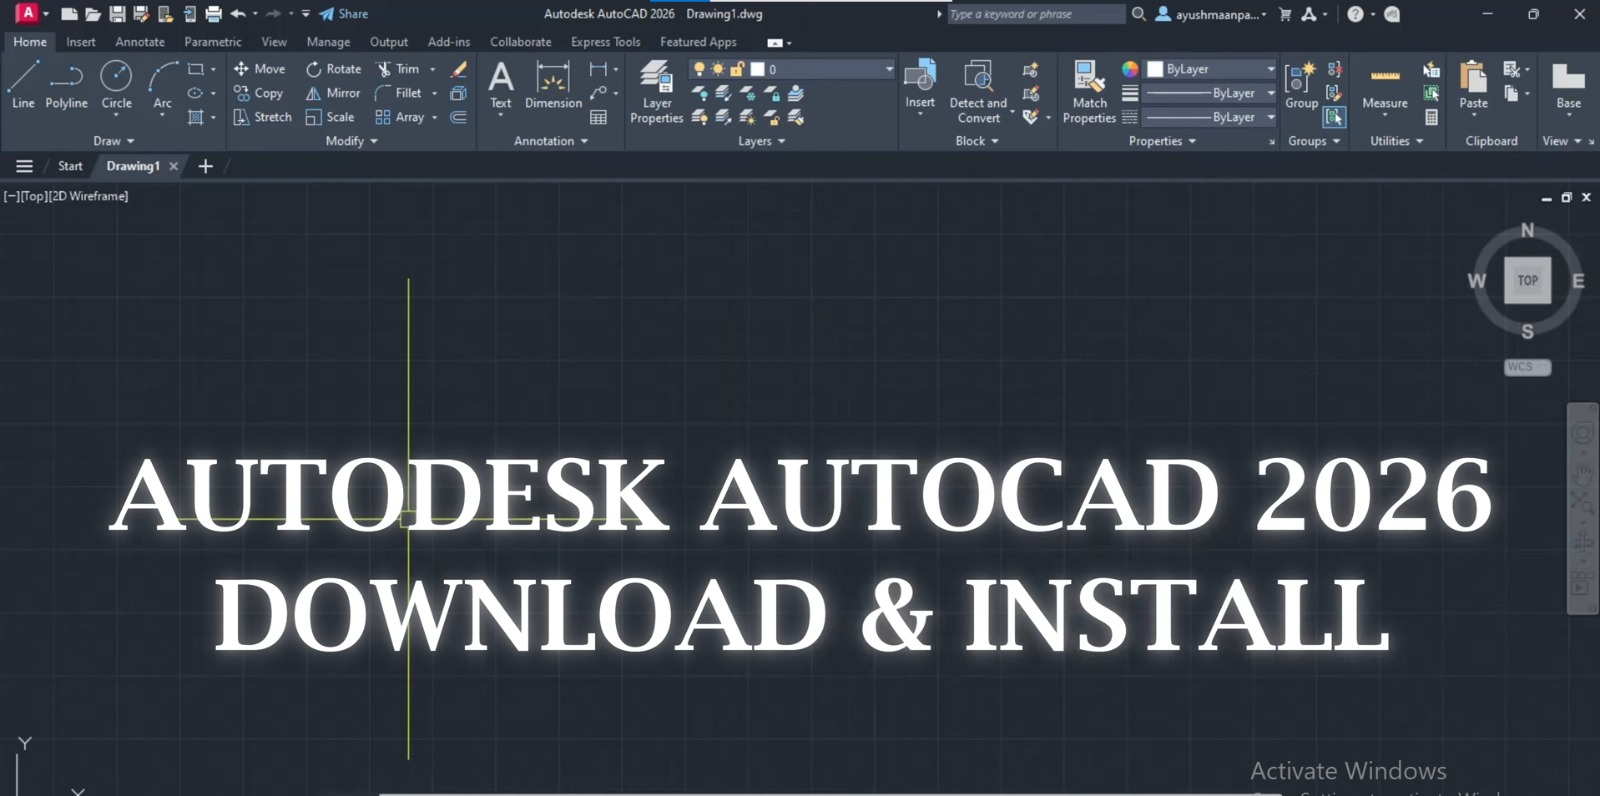Select the Line tool
Viewport: 1600px width, 796px height.
(23, 84)
